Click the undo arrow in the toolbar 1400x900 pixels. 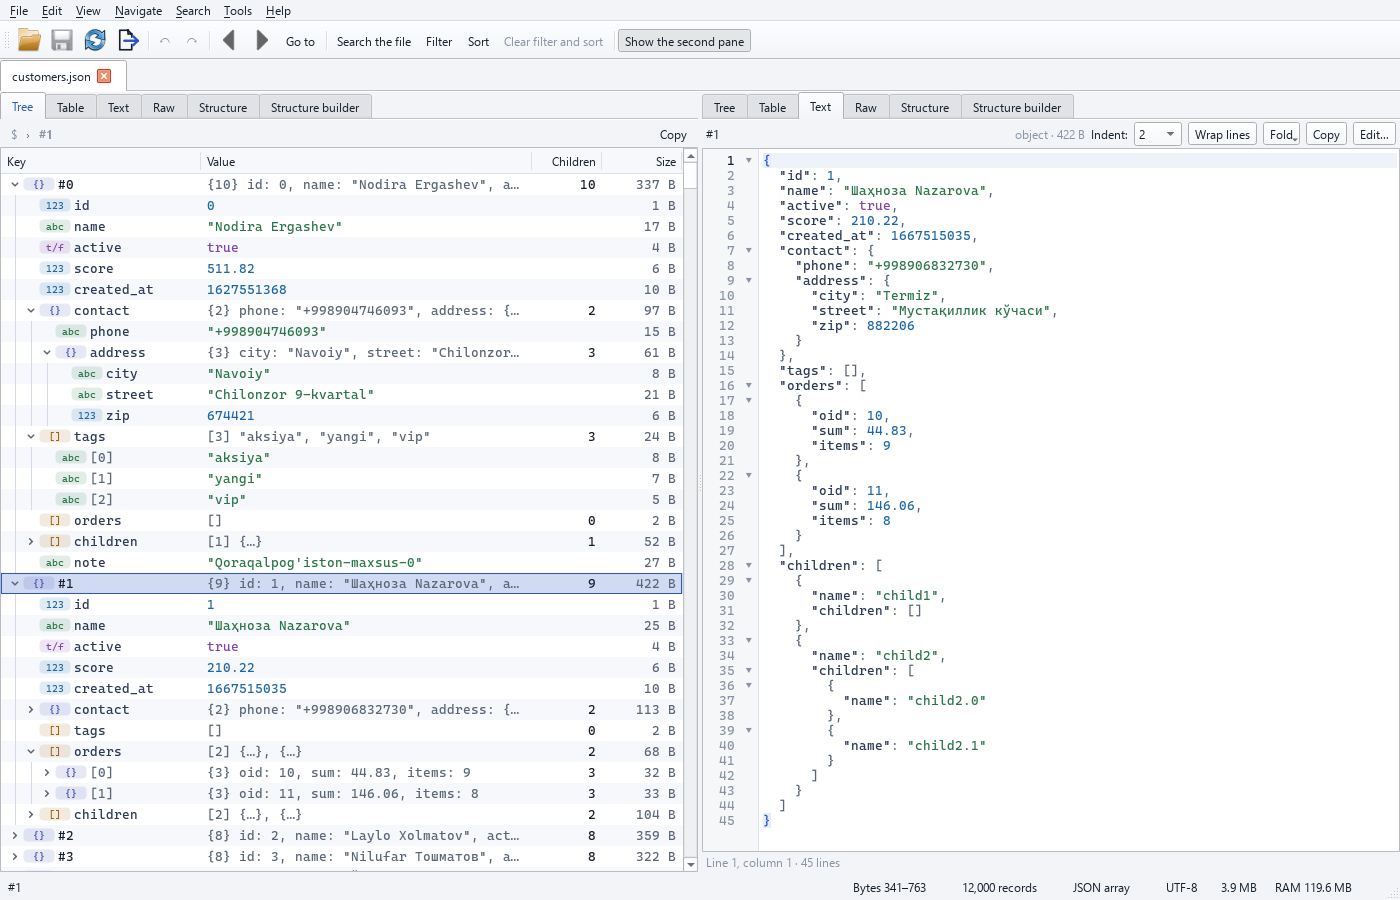click(165, 41)
